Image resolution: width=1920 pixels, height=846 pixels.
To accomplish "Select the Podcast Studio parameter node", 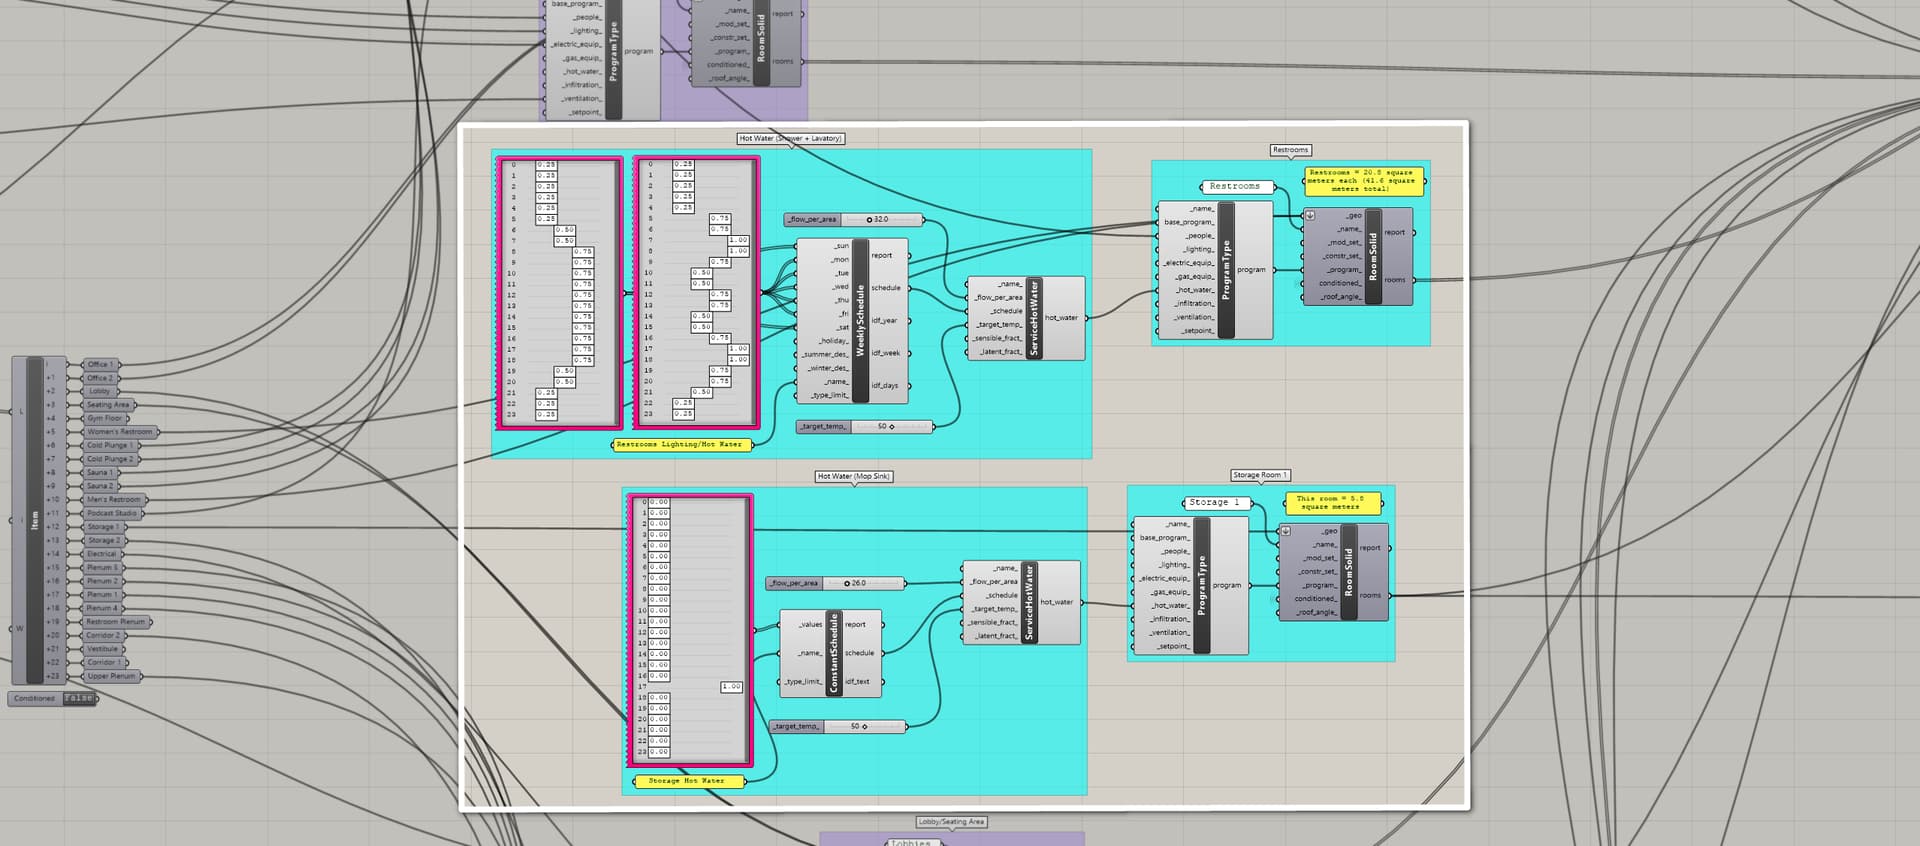I will click(x=111, y=513).
